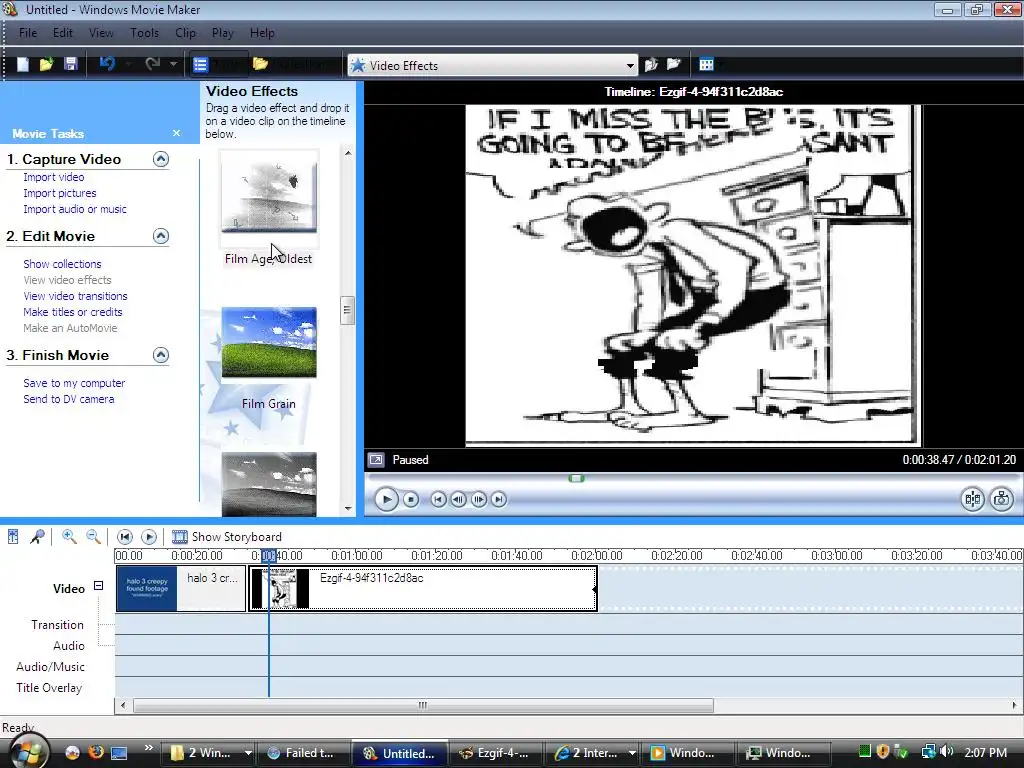The width and height of the screenshot is (1024, 768).
Task: Open the File menu
Action: 28,33
